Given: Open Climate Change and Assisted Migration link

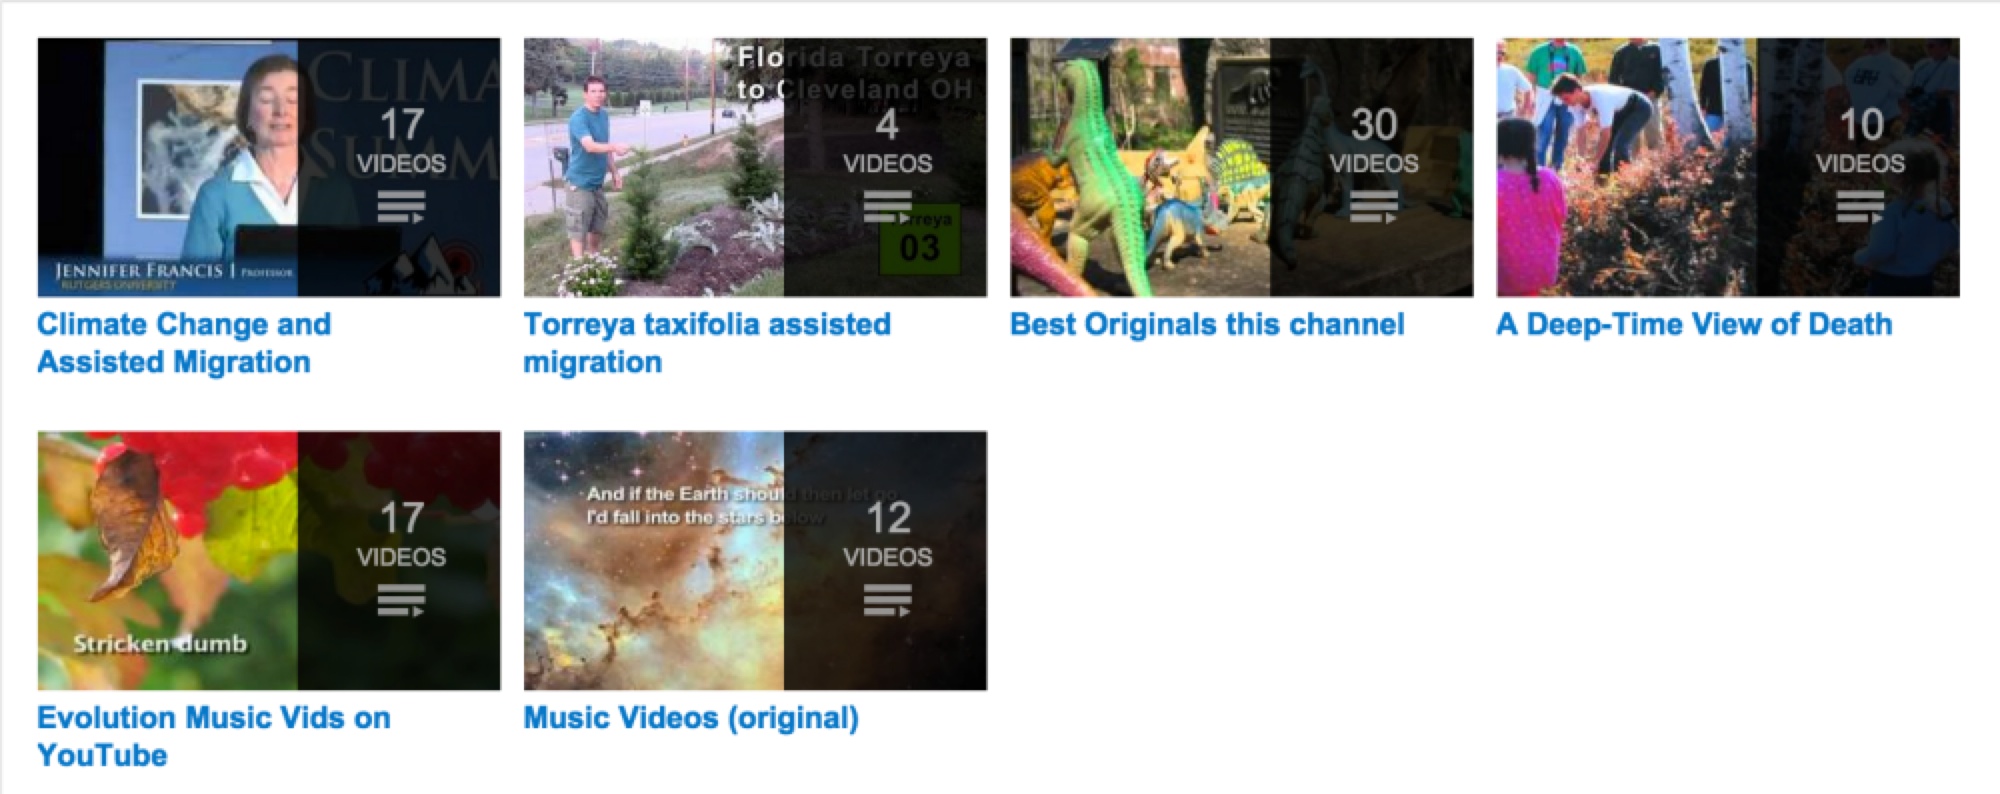Looking at the screenshot, I should (184, 343).
